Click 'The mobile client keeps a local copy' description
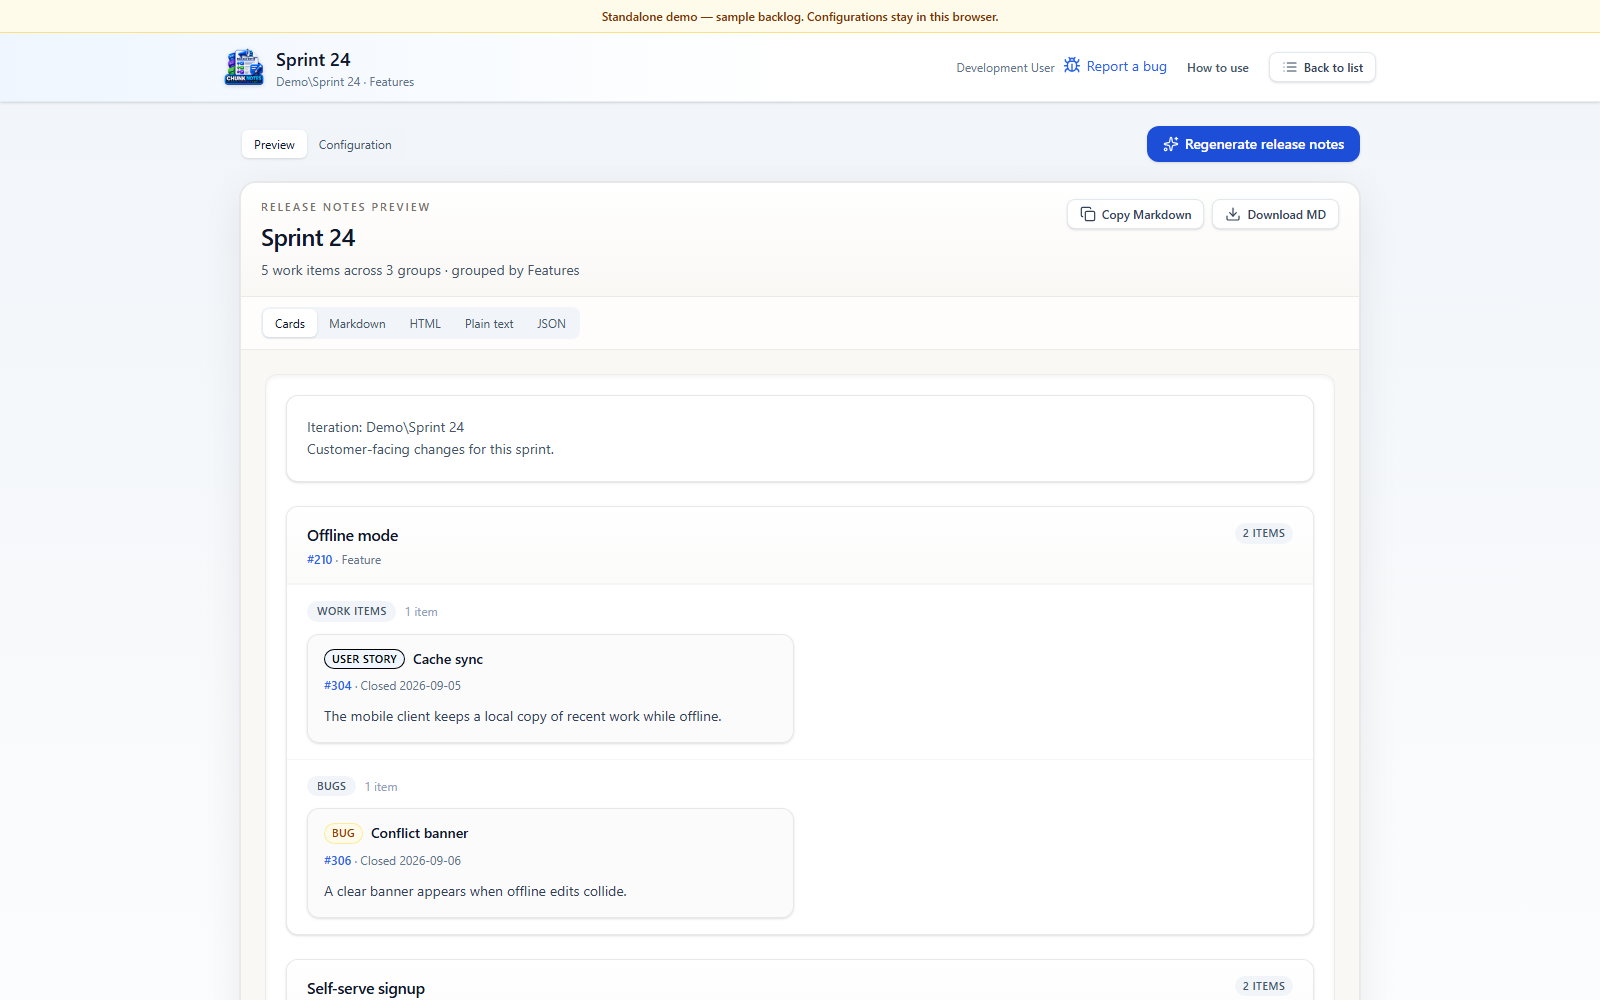The height and width of the screenshot is (1000, 1600). tap(522, 716)
